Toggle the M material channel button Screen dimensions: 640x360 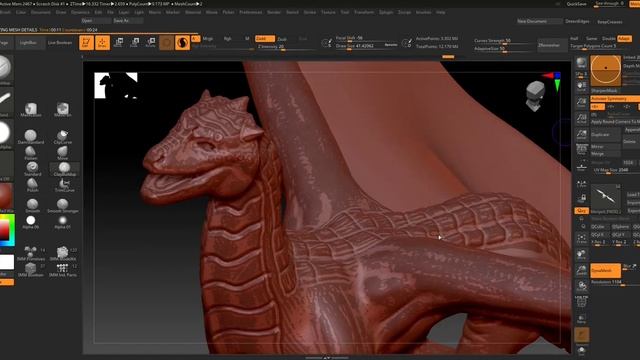click(x=247, y=39)
